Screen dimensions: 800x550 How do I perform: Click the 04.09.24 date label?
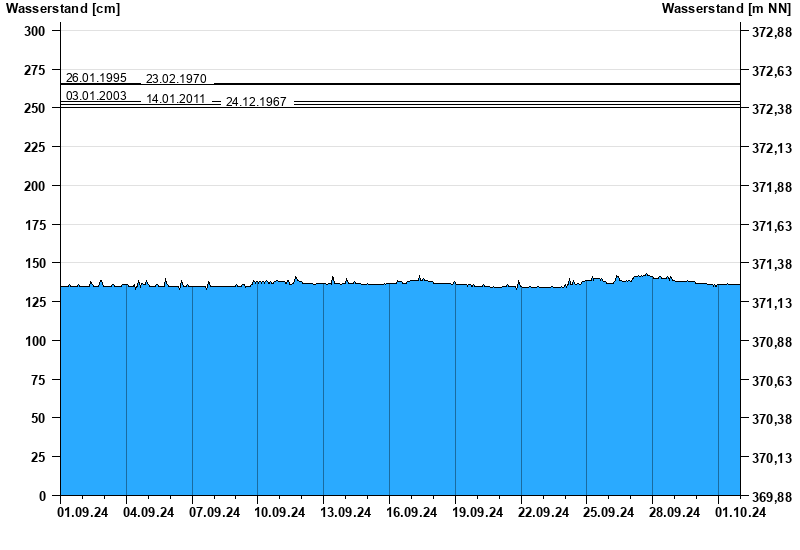148,512
